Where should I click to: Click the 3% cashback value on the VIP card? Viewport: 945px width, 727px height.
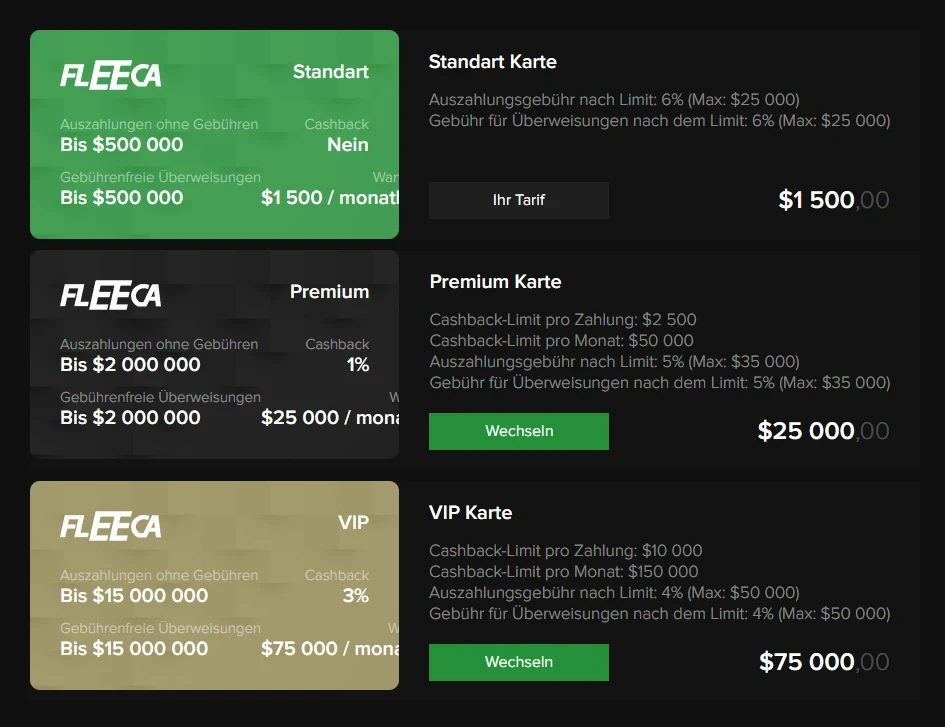[x=355, y=596]
